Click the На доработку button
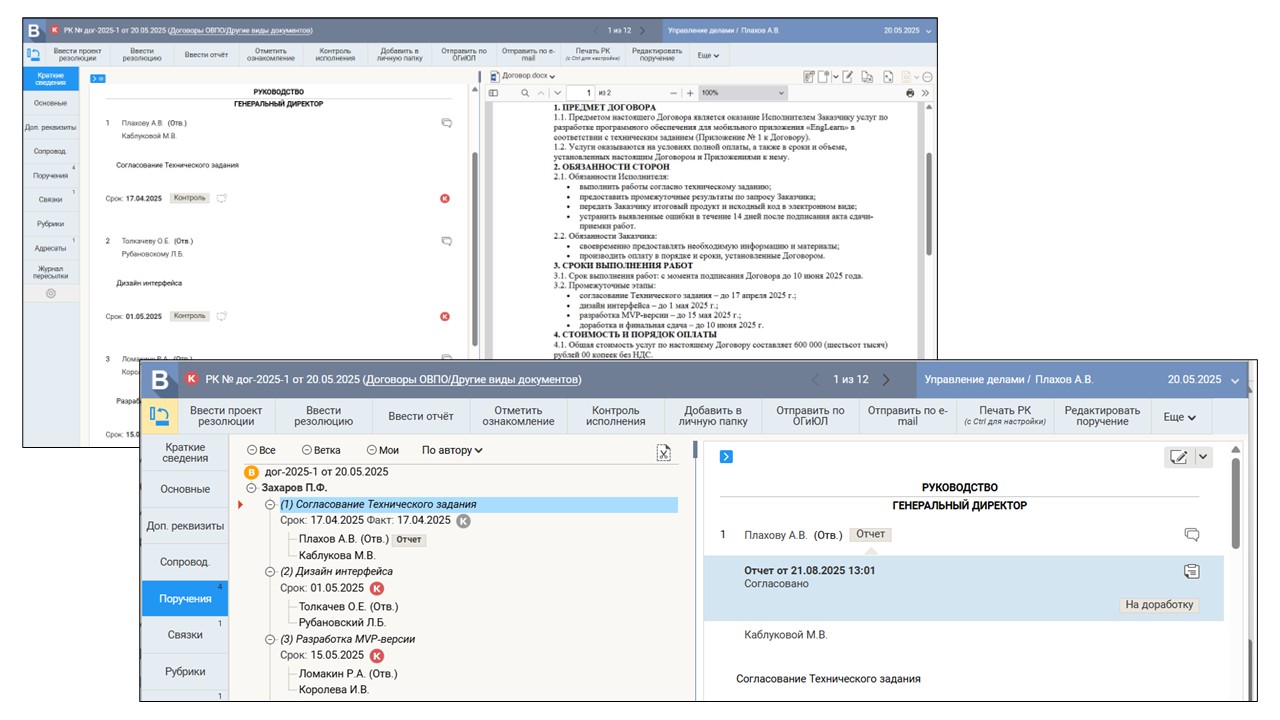1280x720 pixels. (x=1159, y=605)
